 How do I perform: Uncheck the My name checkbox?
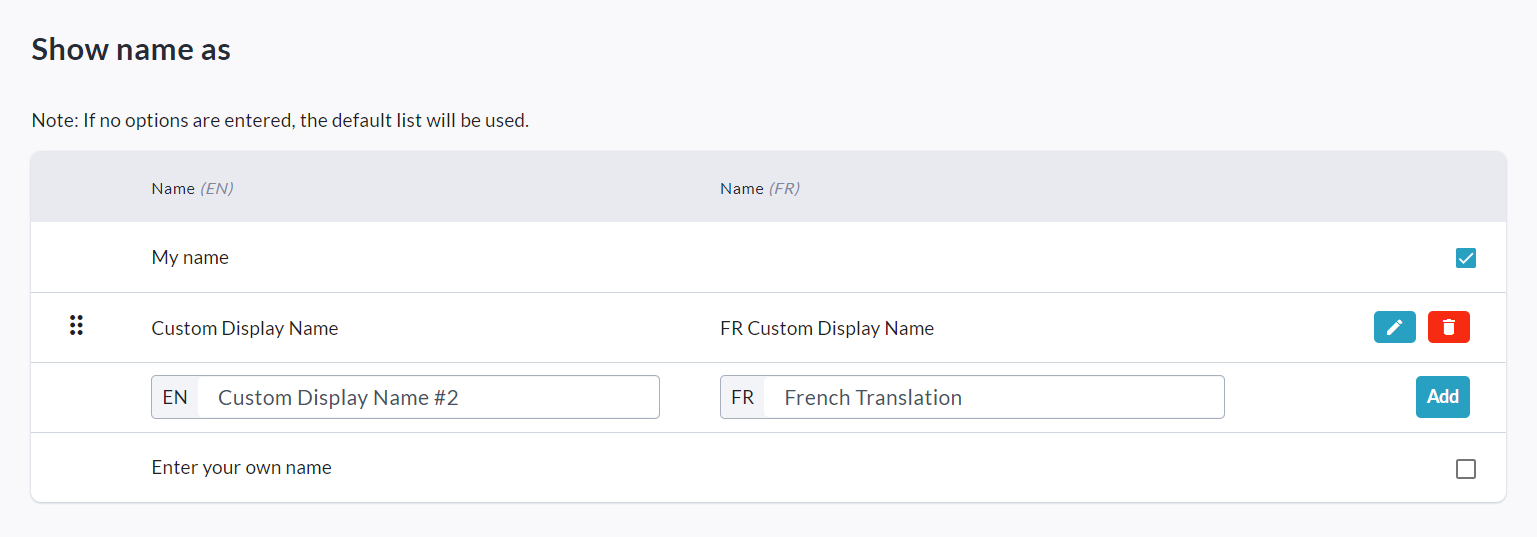pos(1465,258)
